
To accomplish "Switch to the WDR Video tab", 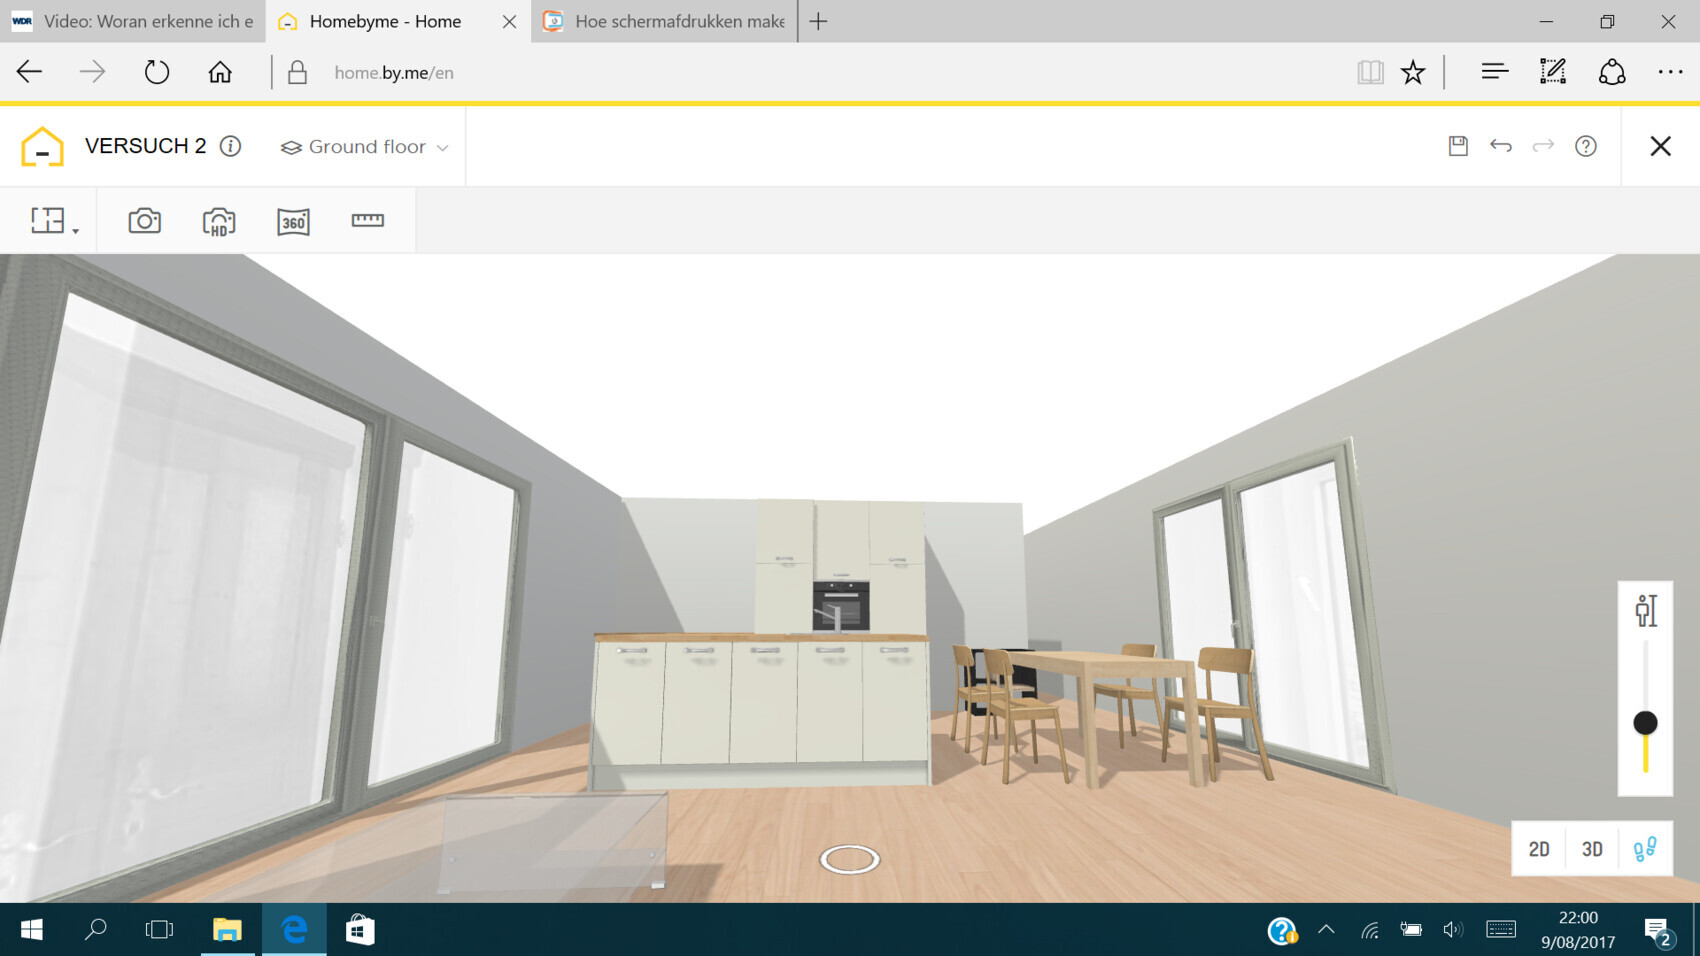I will coord(133,21).
